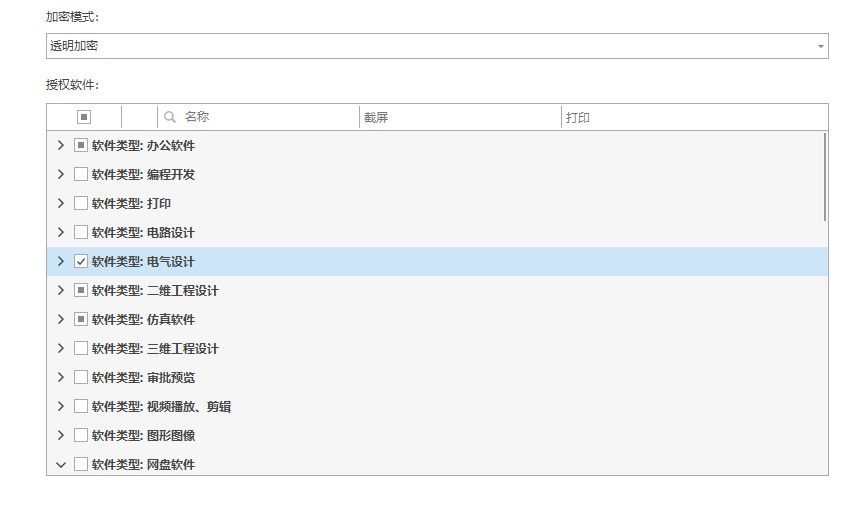Expand the 电气设计 software type row
This screenshot has height=520, width=867.
point(61,261)
